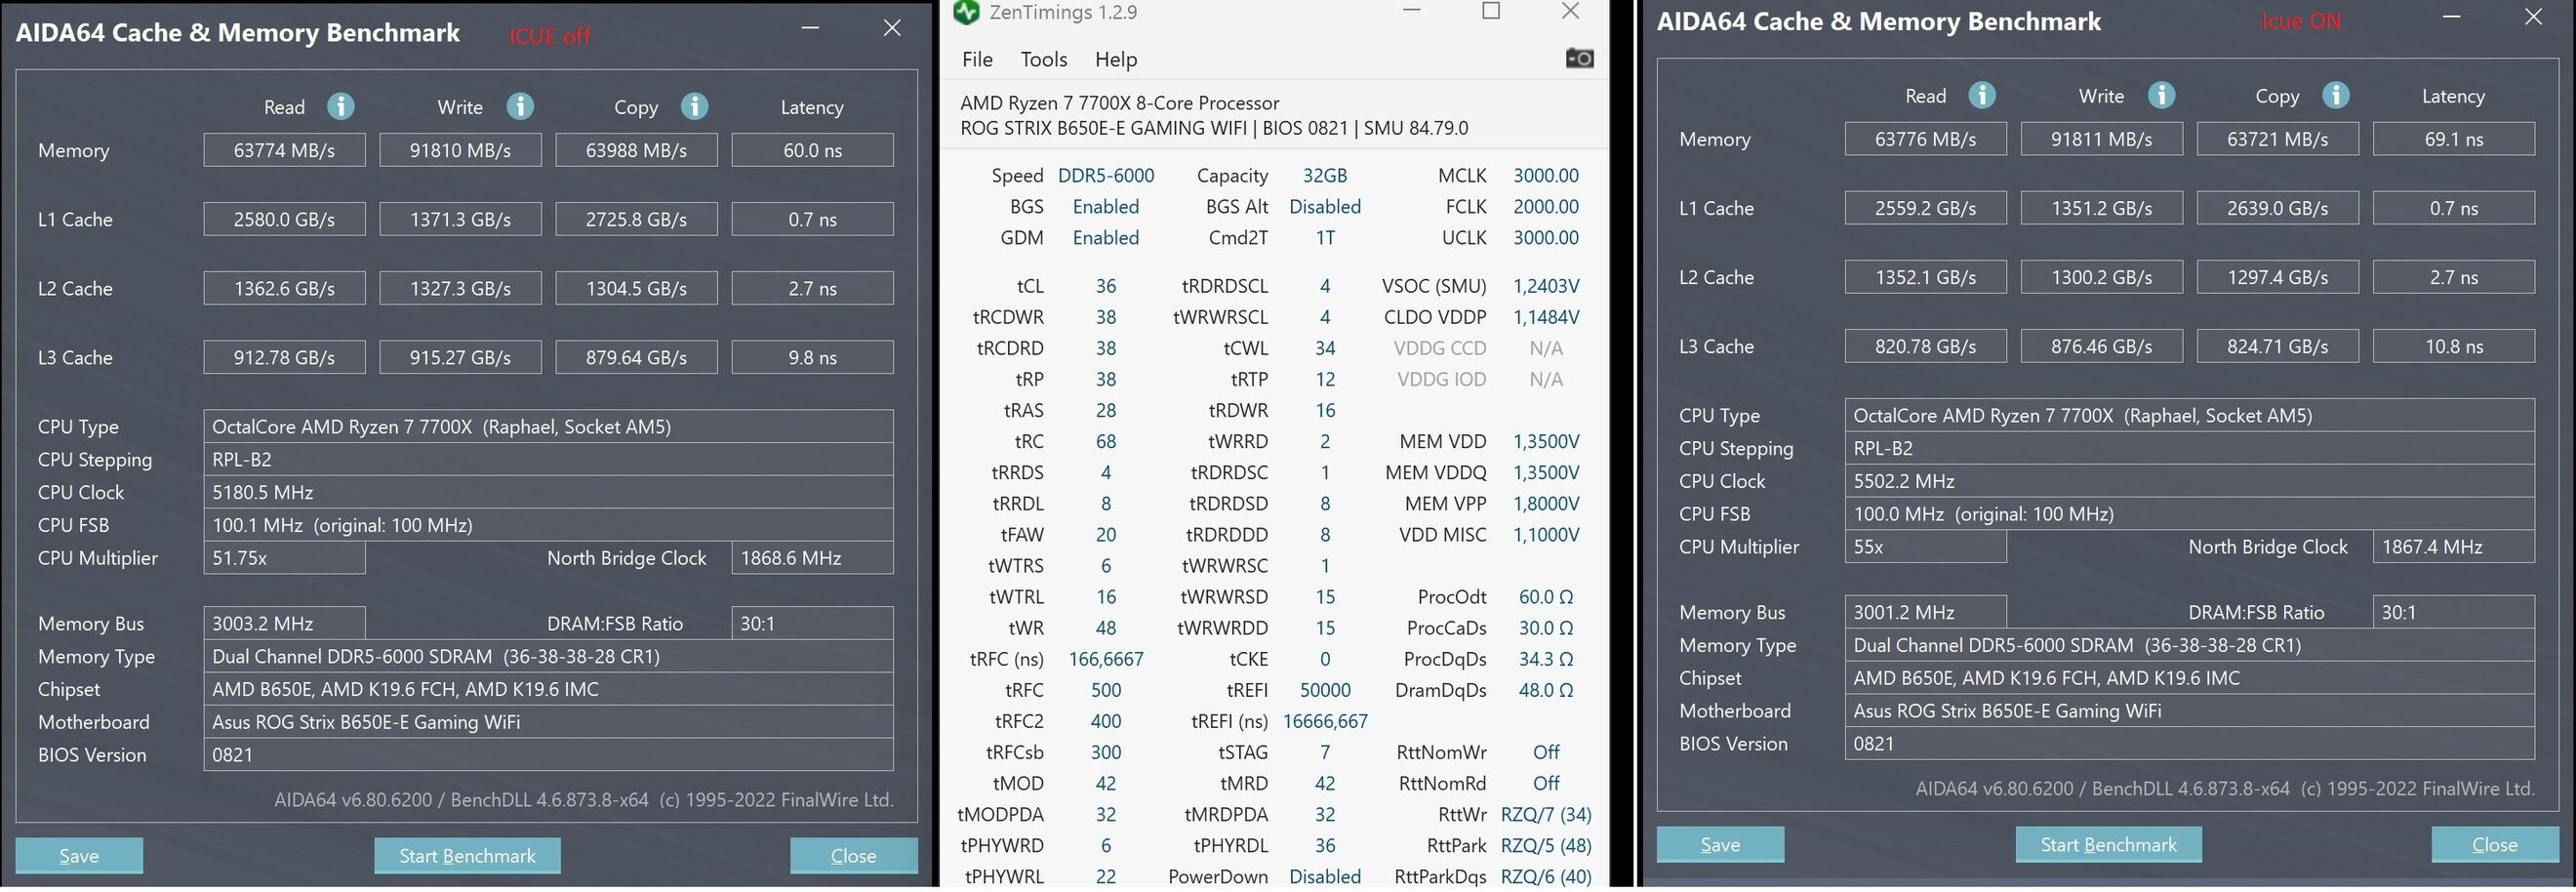The image size is (2576, 892).
Task: Click the 32GB capacity value in ZenTimings
Action: (x=1325, y=176)
